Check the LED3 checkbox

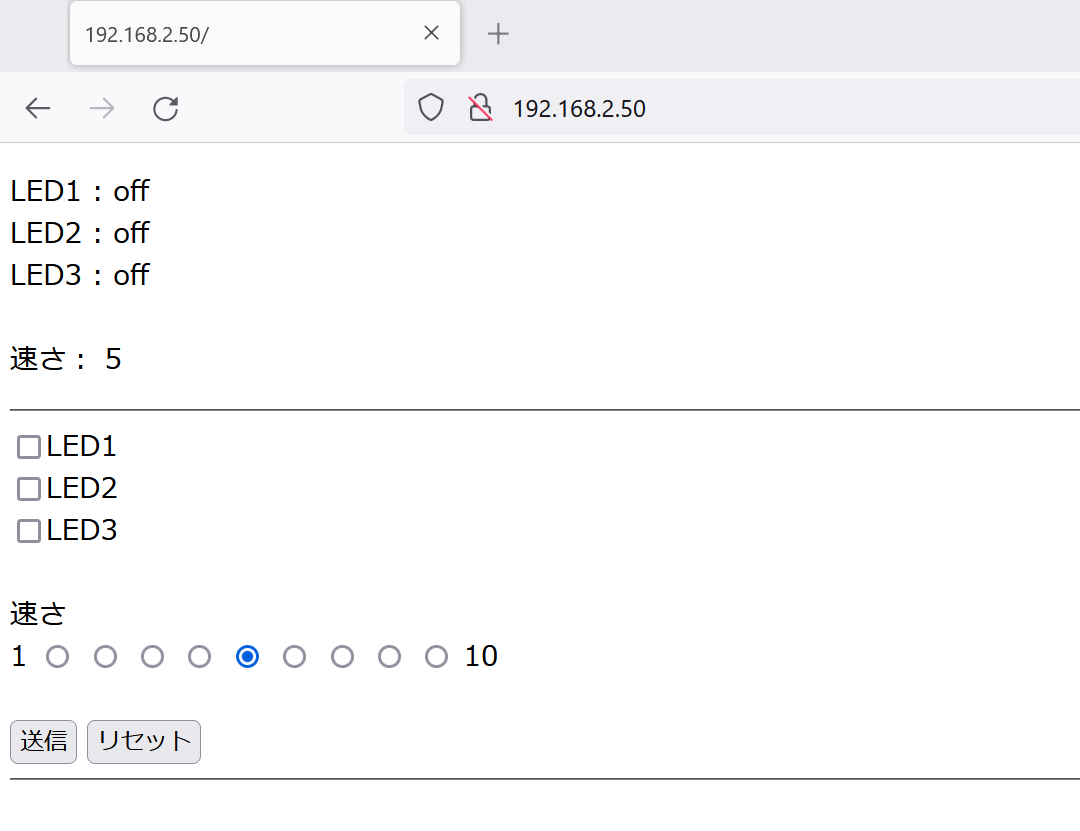click(29, 531)
